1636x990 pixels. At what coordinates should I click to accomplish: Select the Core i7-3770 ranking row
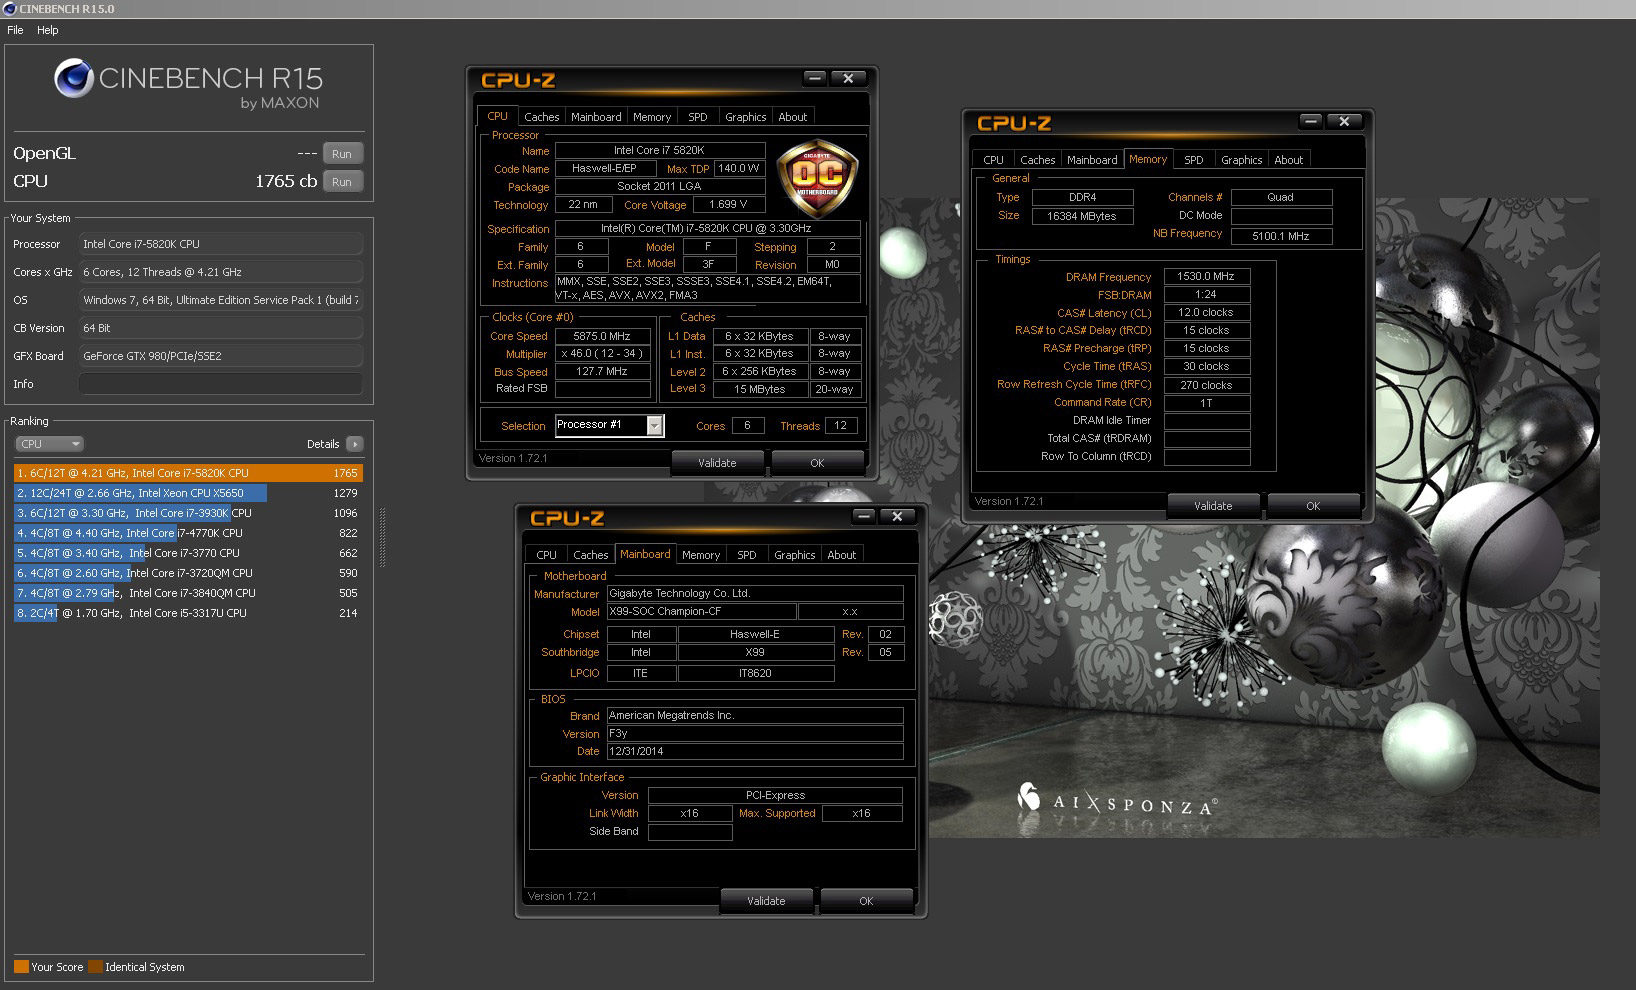pyautogui.click(x=188, y=553)
